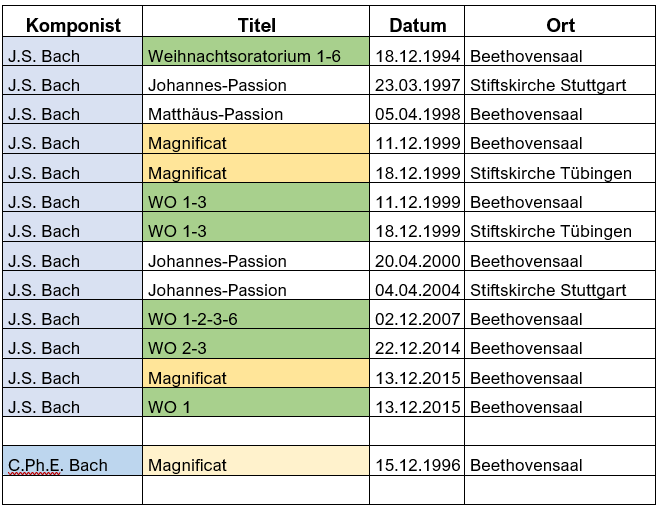Screen dimensions: 659x508
Task: Select the Matthäus-Passion title cell
Action: click(256, 109)
